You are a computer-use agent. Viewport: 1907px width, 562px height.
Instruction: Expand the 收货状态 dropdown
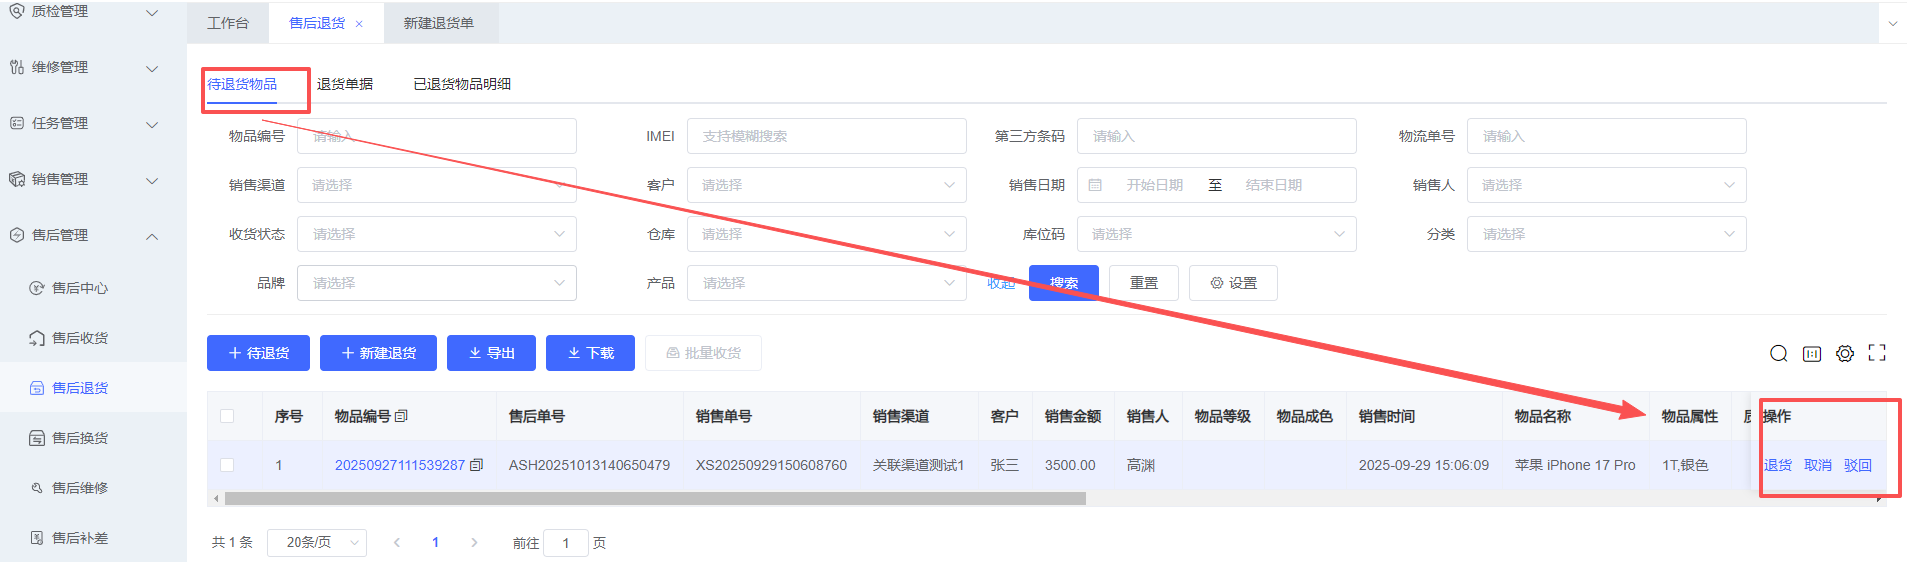[x=437, y=234]
